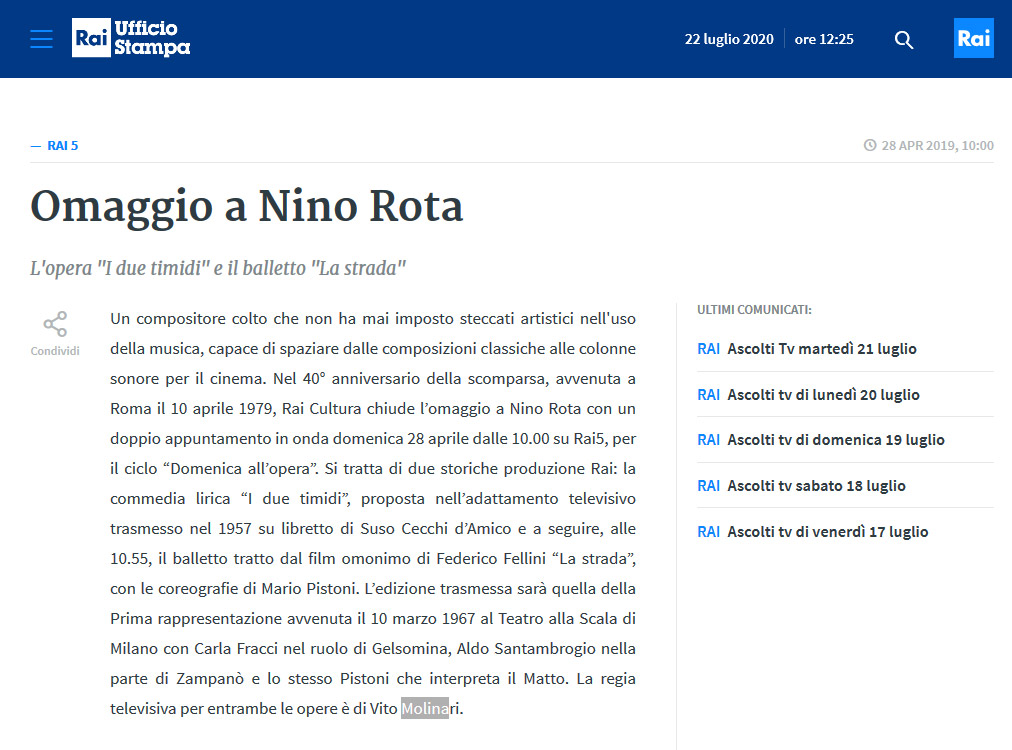The height and width of the screenshot is (750, 1012).
Task: Click the ULTIMI COMUNICATI heading
Action: (x=754, y=310)
